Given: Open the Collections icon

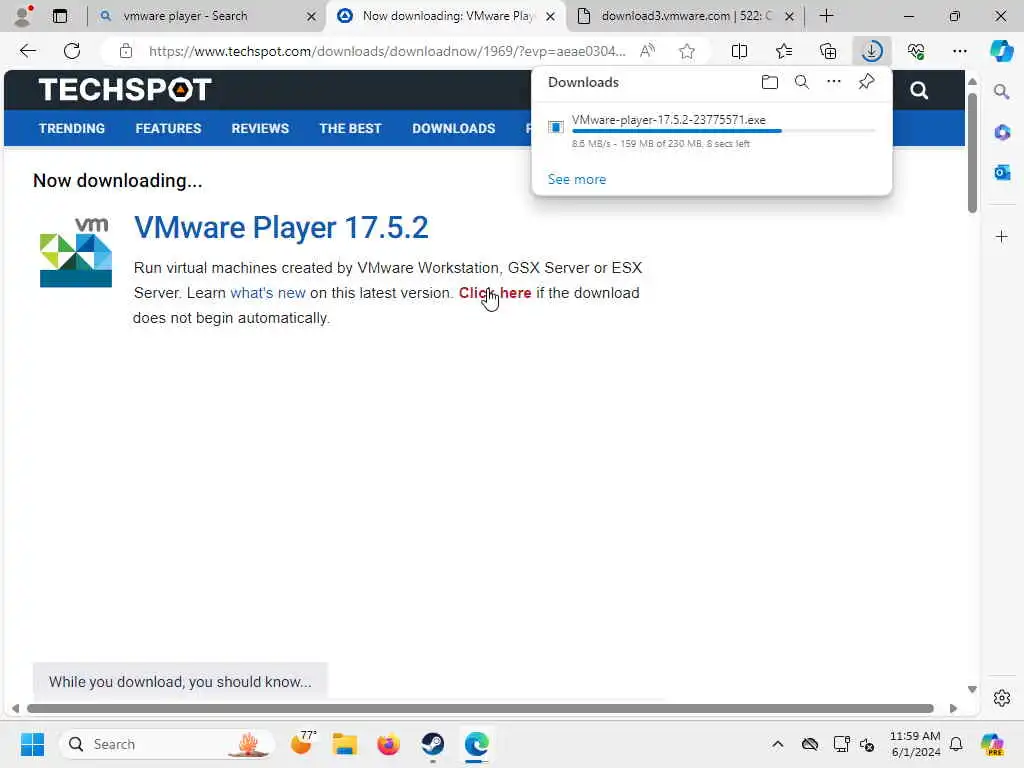Looking at the screenshot, I should pos(828,51).
